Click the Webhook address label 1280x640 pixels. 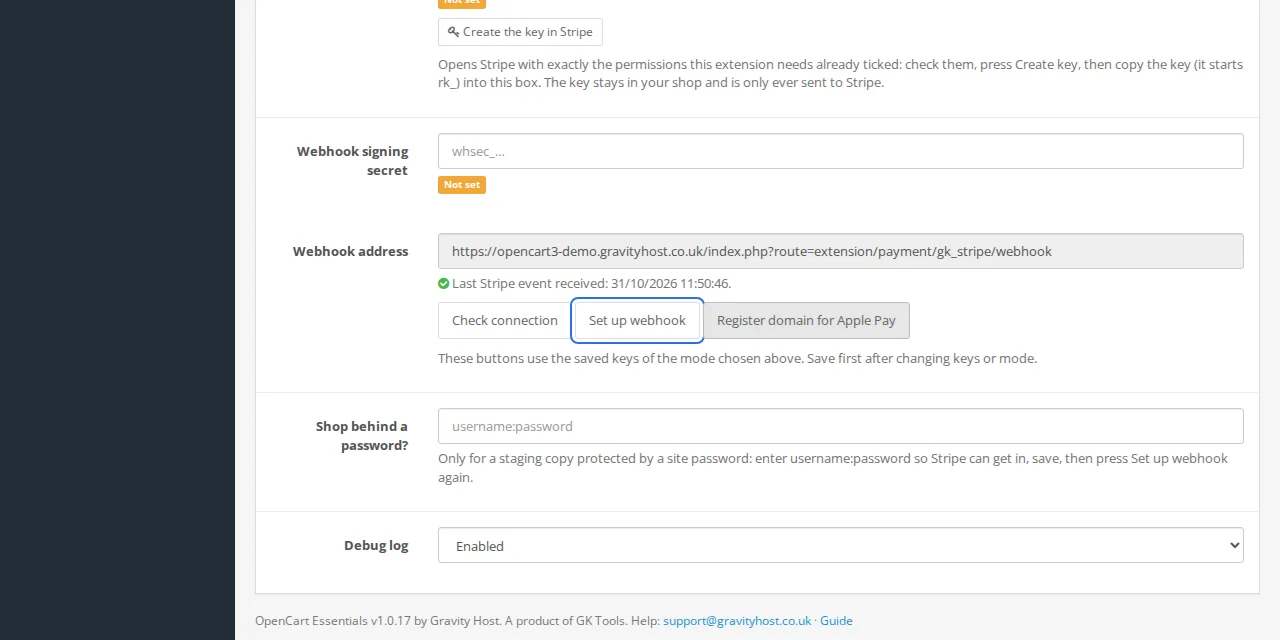pos(350,251)
